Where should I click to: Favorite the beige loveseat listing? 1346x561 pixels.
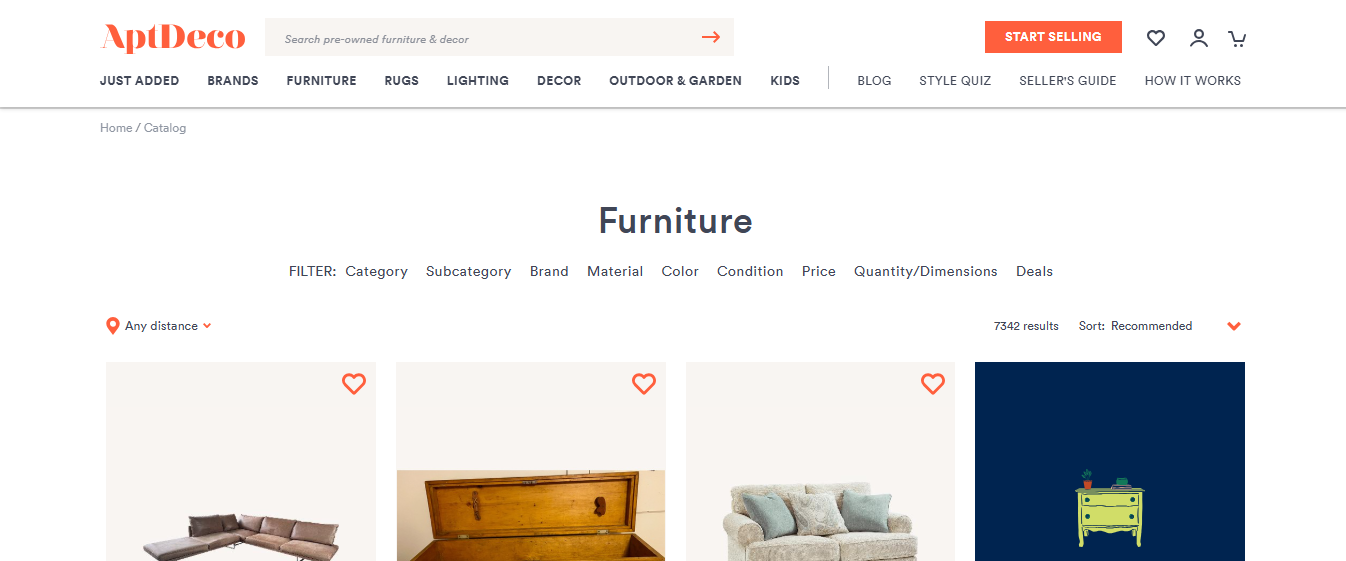[933, 384]
